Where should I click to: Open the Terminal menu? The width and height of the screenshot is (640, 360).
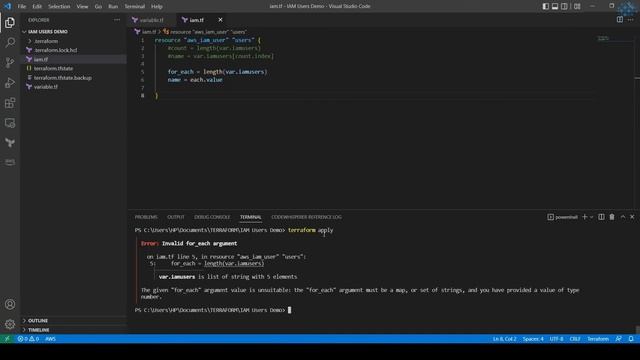(x=135, y=6)
